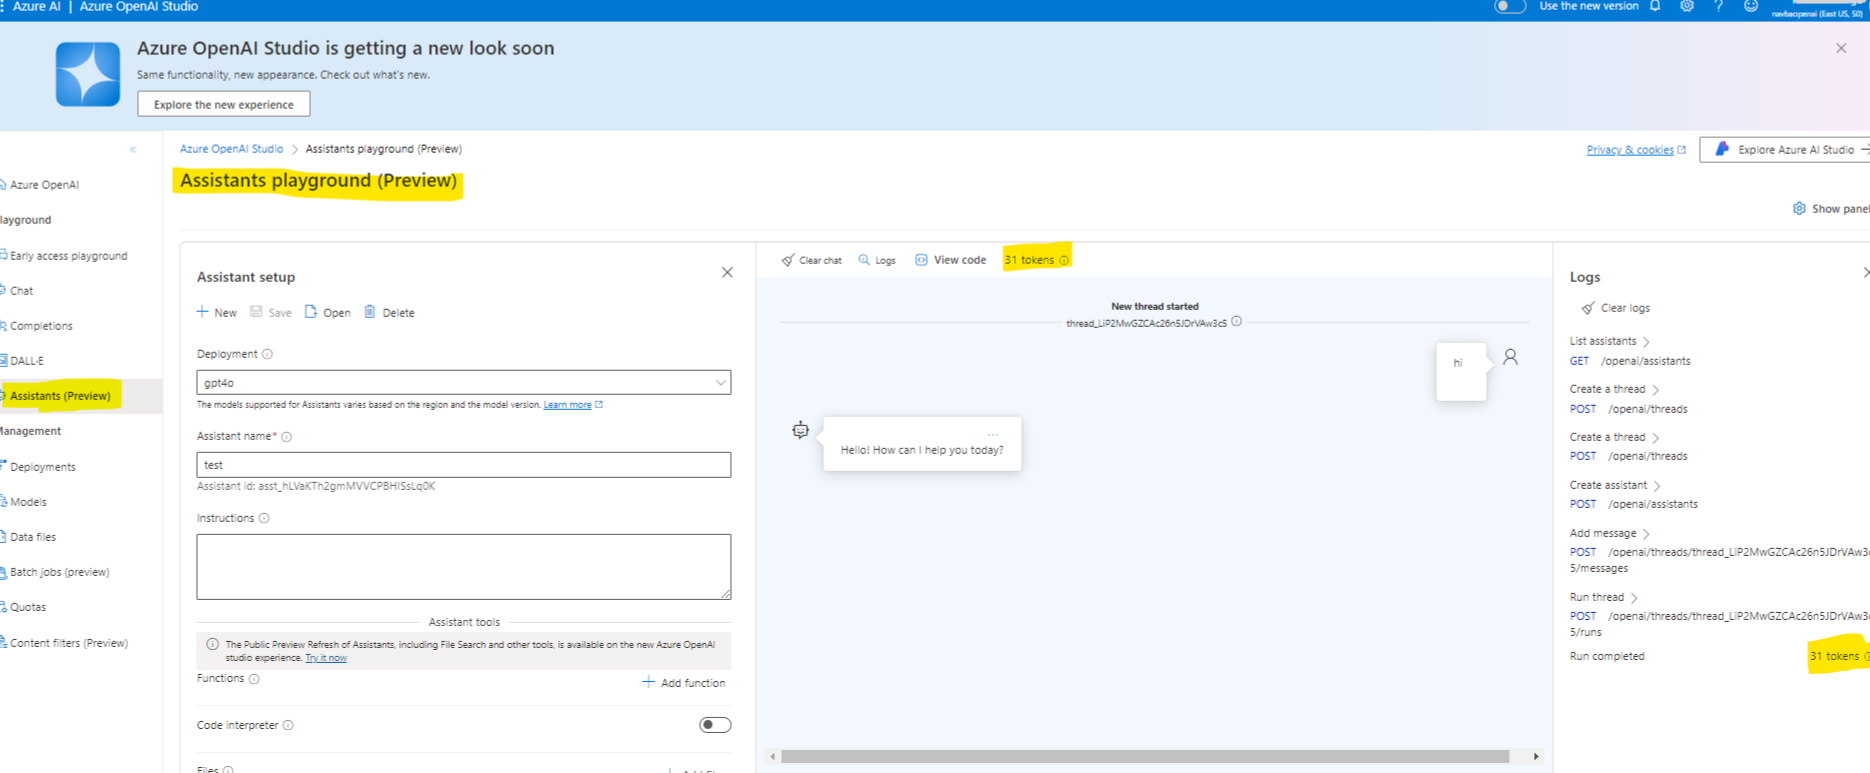Viewport: 1870px width, 773px height.
Task: Show the Functions info icon
Action: (254, 679)
